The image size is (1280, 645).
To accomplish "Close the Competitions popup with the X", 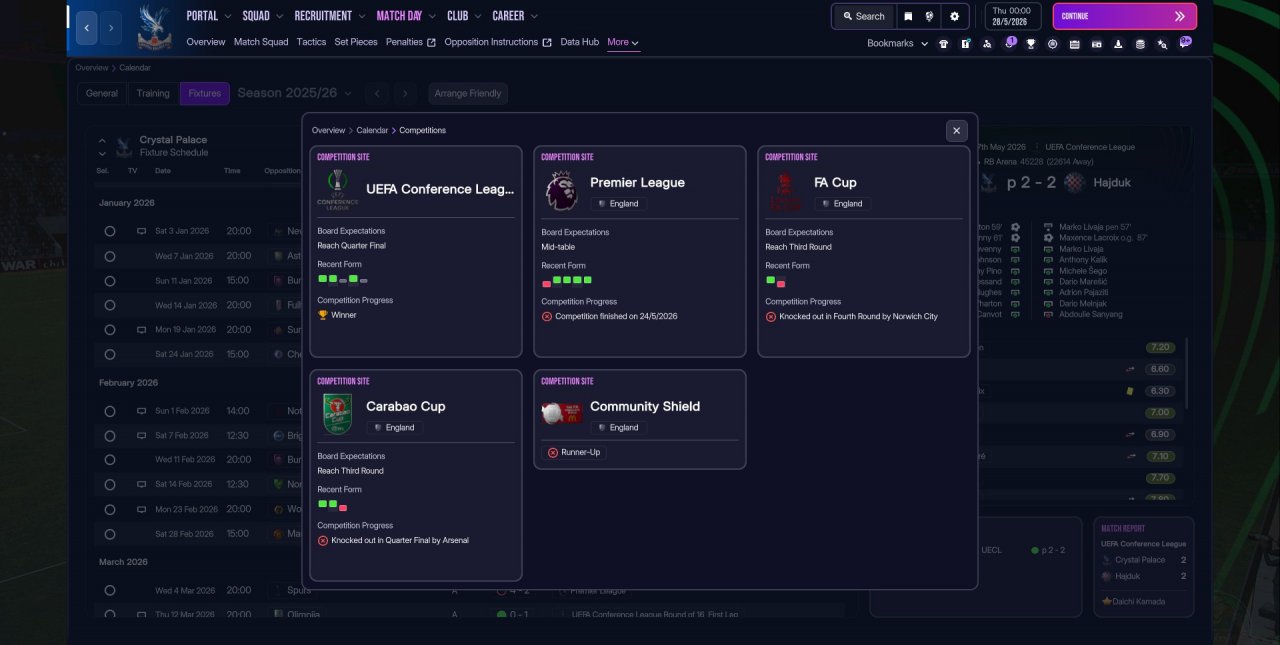I will [x=957, y=131].
